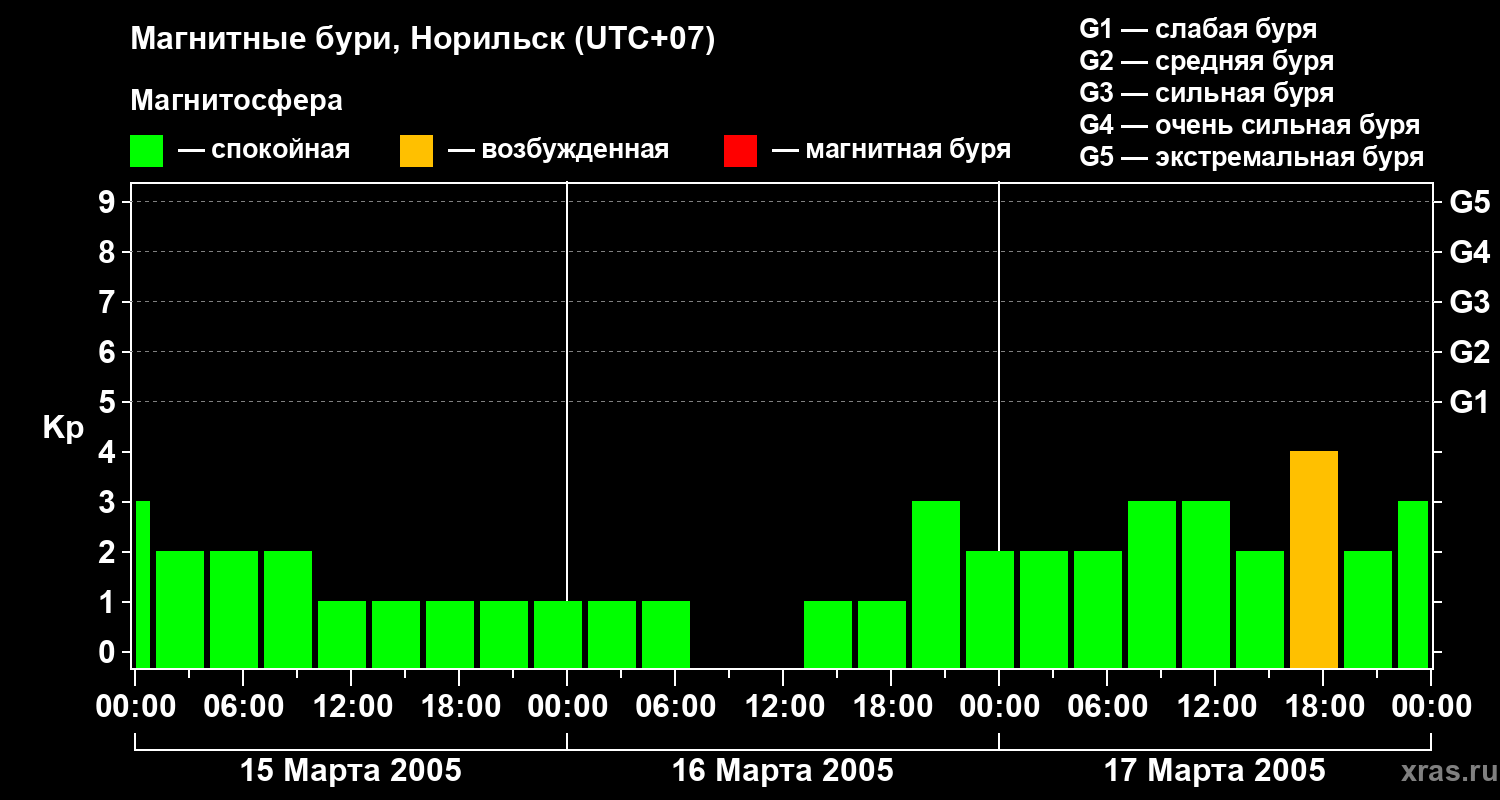
Task: Click the 'G2 — средняя буря' legend line
Action: (1207, 61)
